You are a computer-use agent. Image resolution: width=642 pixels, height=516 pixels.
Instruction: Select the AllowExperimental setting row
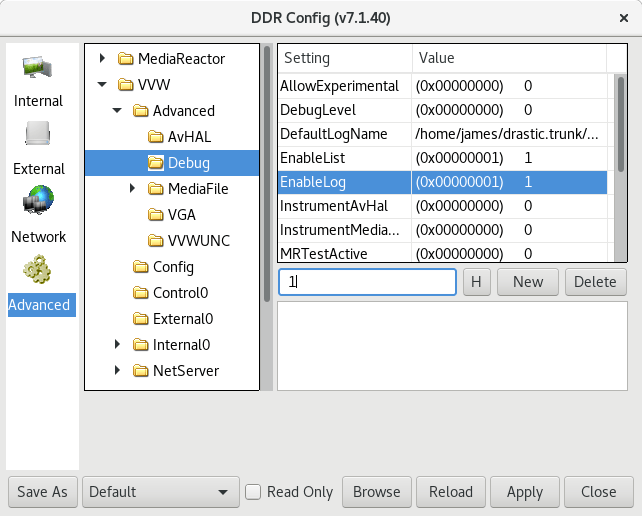click(443, 86)
